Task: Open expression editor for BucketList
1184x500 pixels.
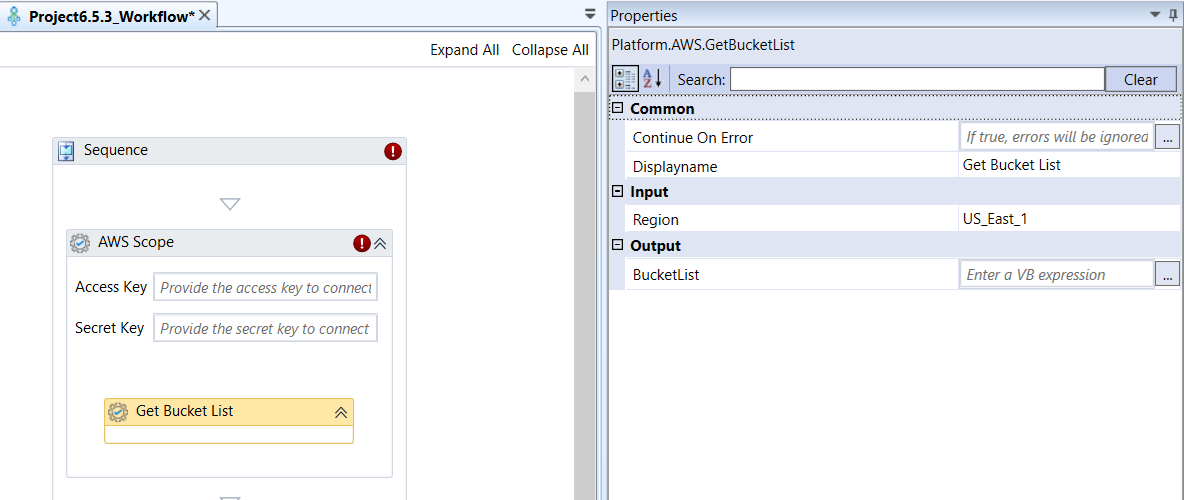Action: pyautogui.click(x=1167, y=274)
